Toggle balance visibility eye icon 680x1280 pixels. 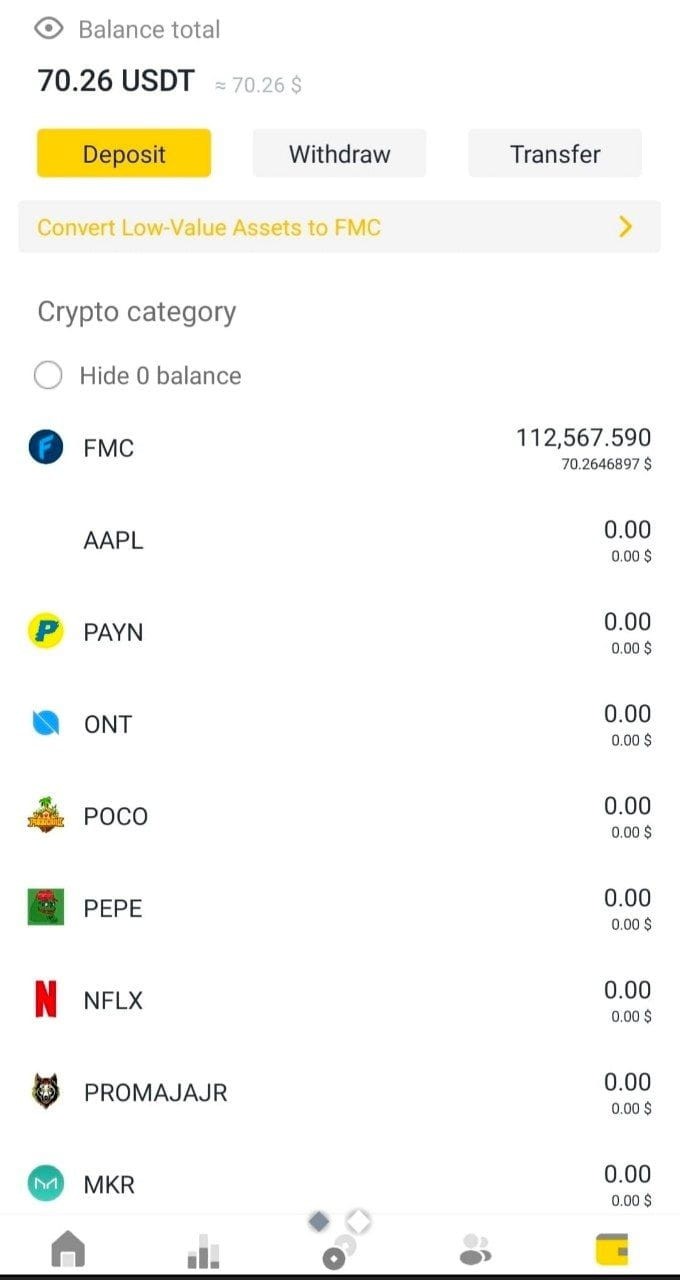(x=49, y=29)
